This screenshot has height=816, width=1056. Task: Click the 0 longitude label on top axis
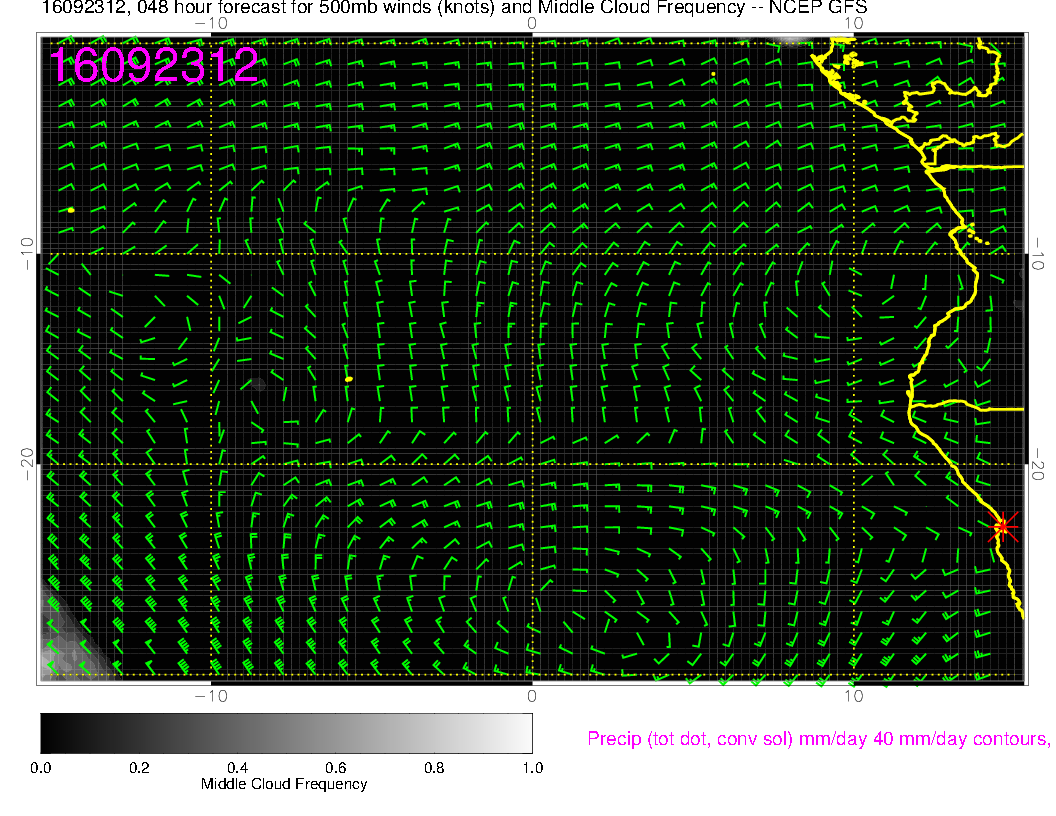[x=532, y=24]
